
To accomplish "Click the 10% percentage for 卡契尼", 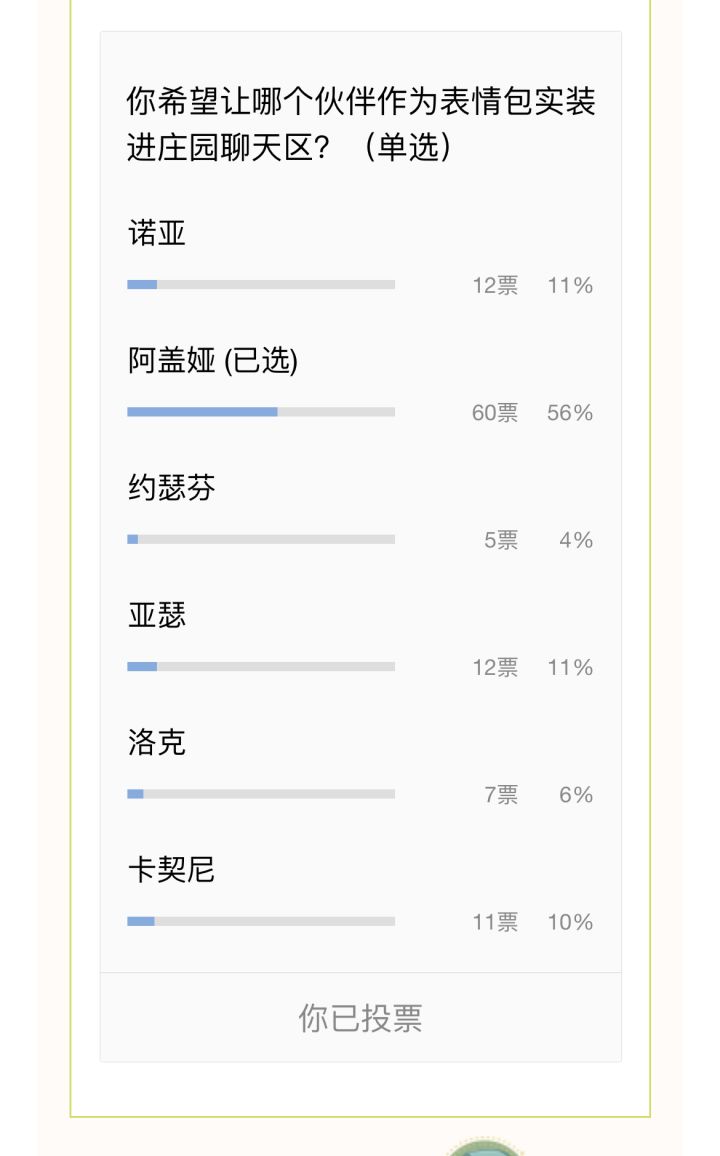I will coord(570,922).
